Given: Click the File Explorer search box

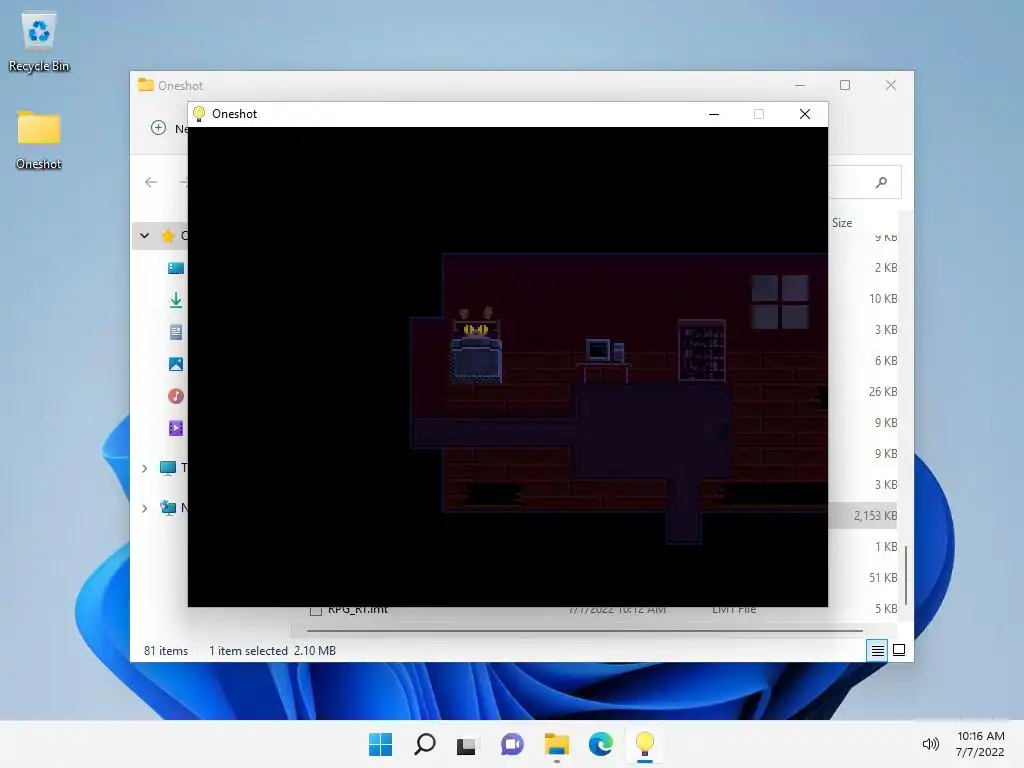Looking at the screenshot, I should 865,182.
